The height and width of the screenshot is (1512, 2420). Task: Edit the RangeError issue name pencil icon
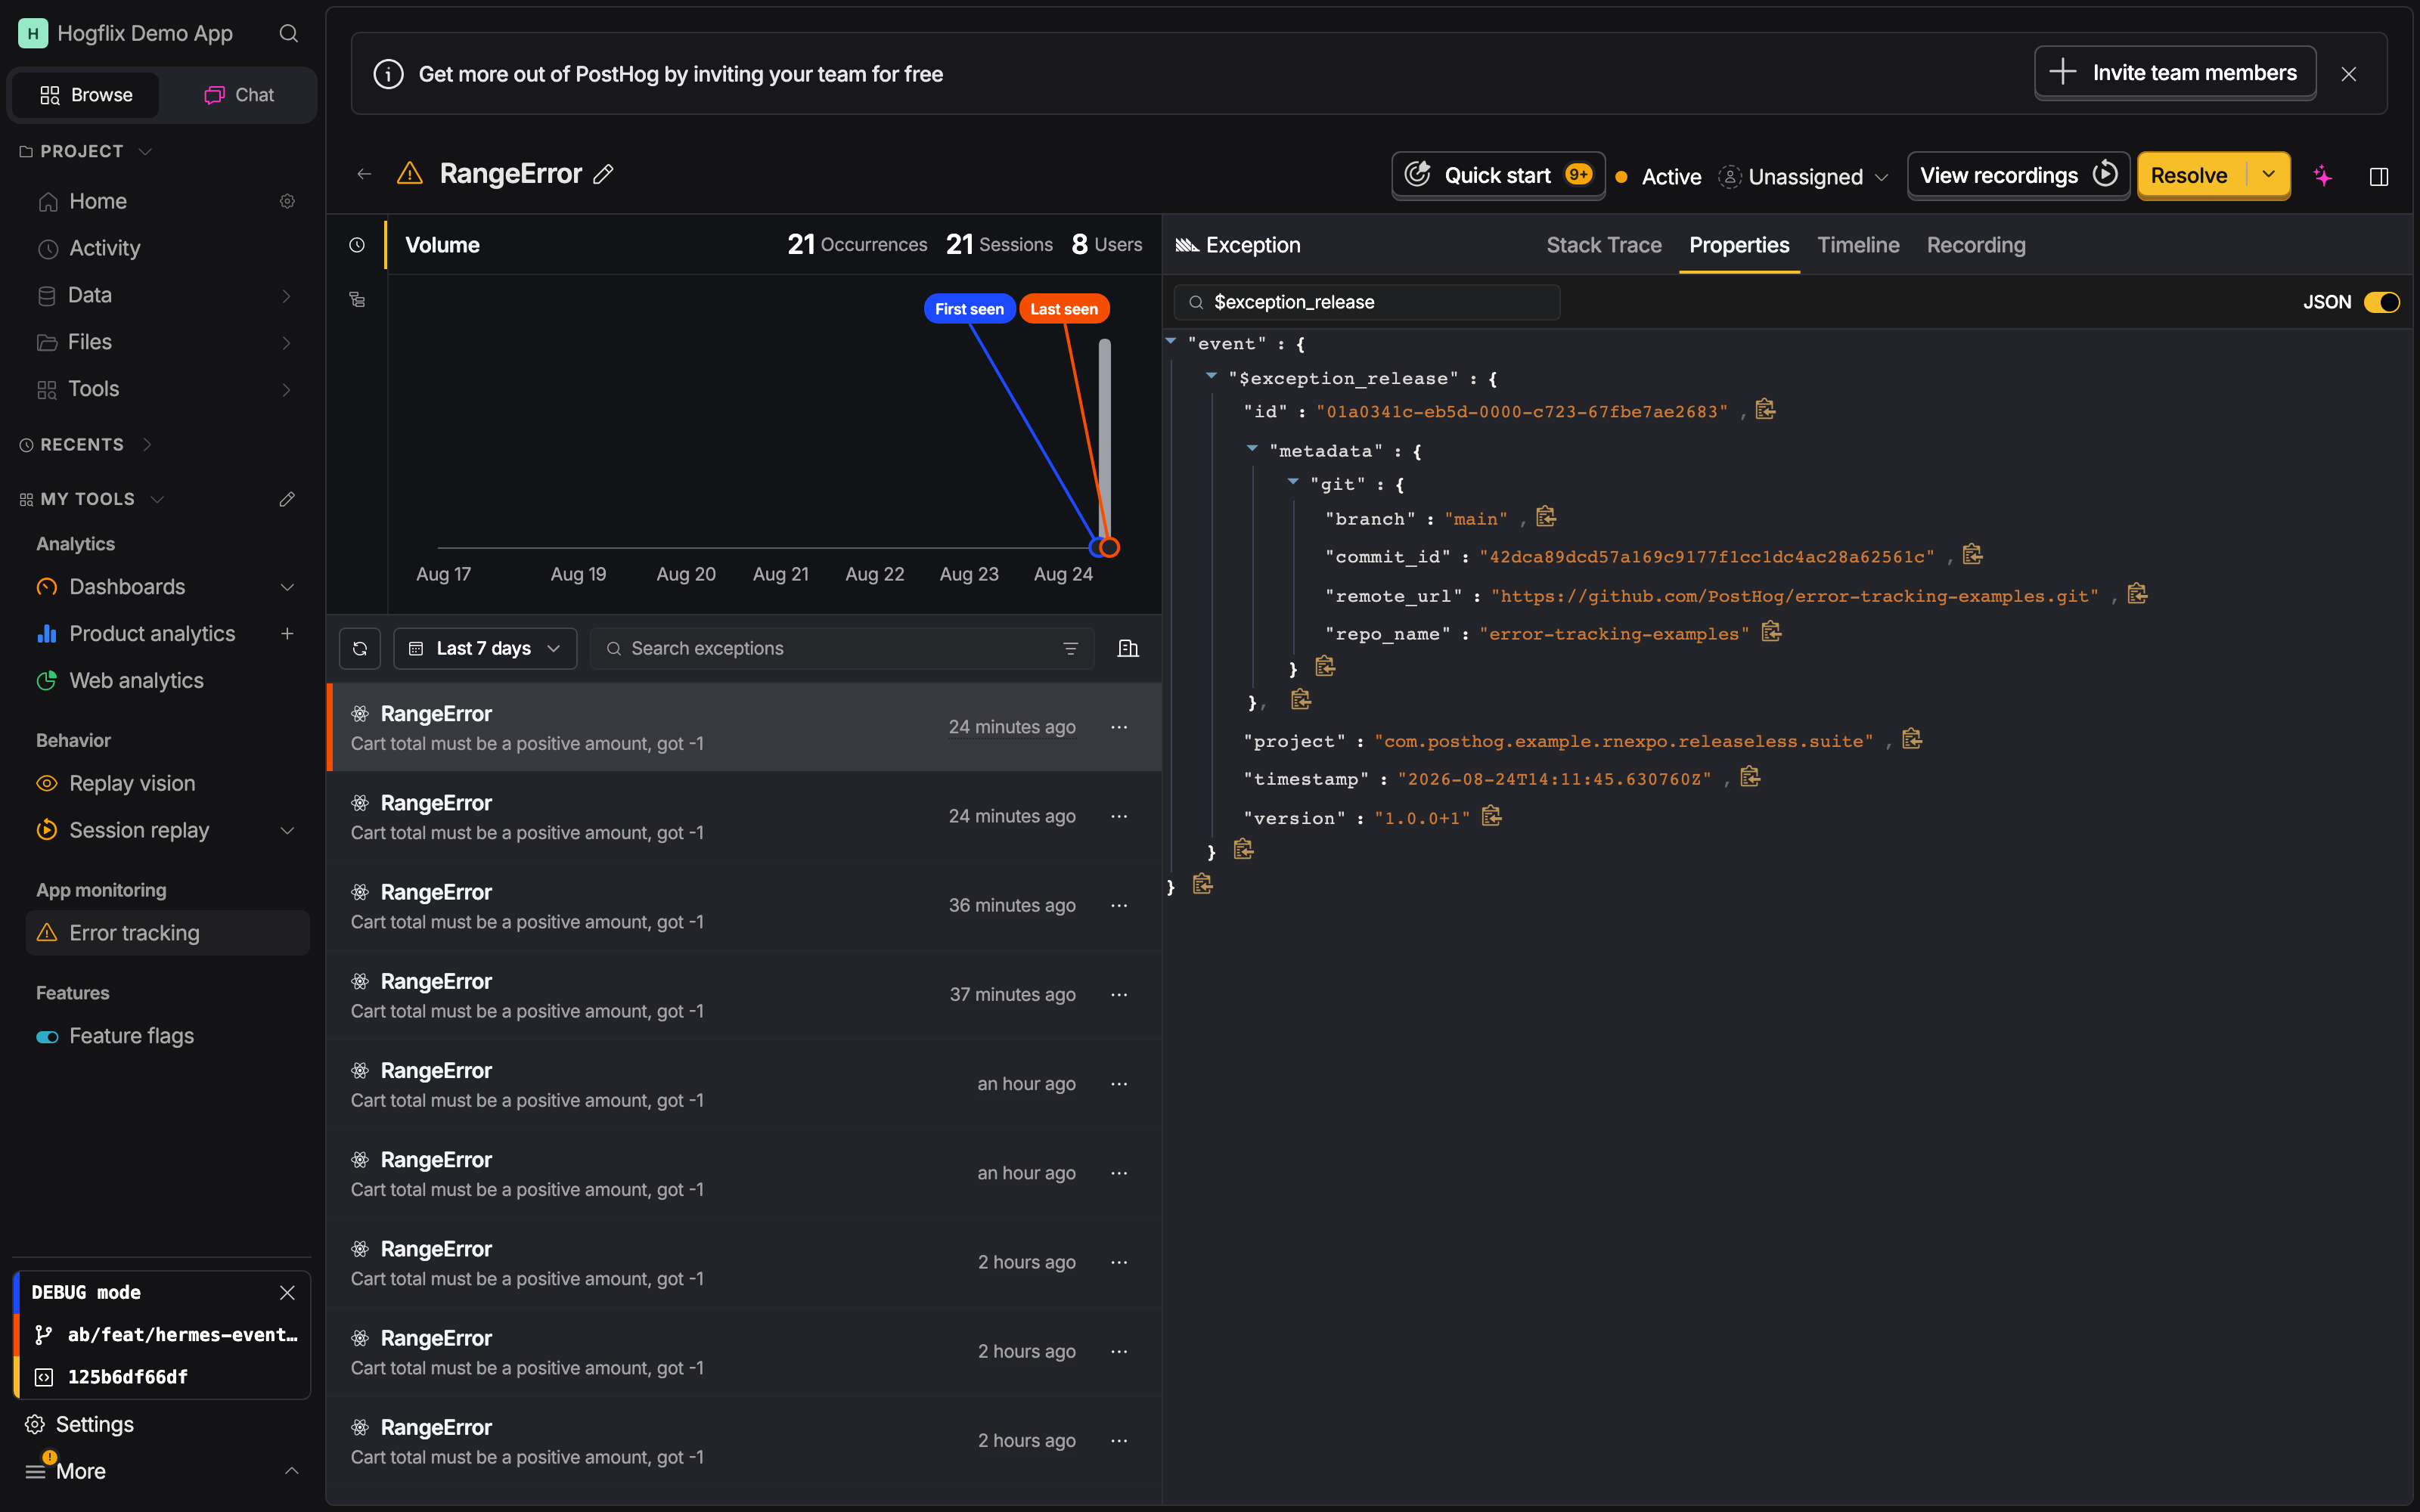(603, 174)
